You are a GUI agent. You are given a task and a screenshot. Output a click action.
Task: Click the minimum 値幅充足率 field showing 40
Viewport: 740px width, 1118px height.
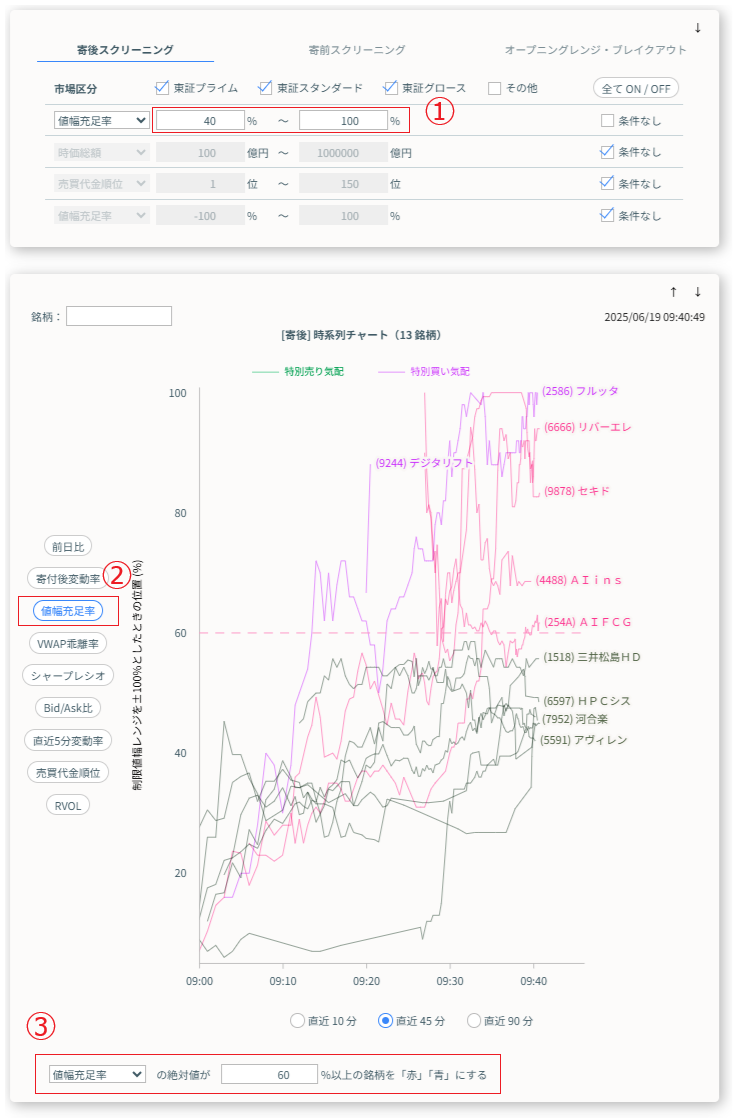200,121
